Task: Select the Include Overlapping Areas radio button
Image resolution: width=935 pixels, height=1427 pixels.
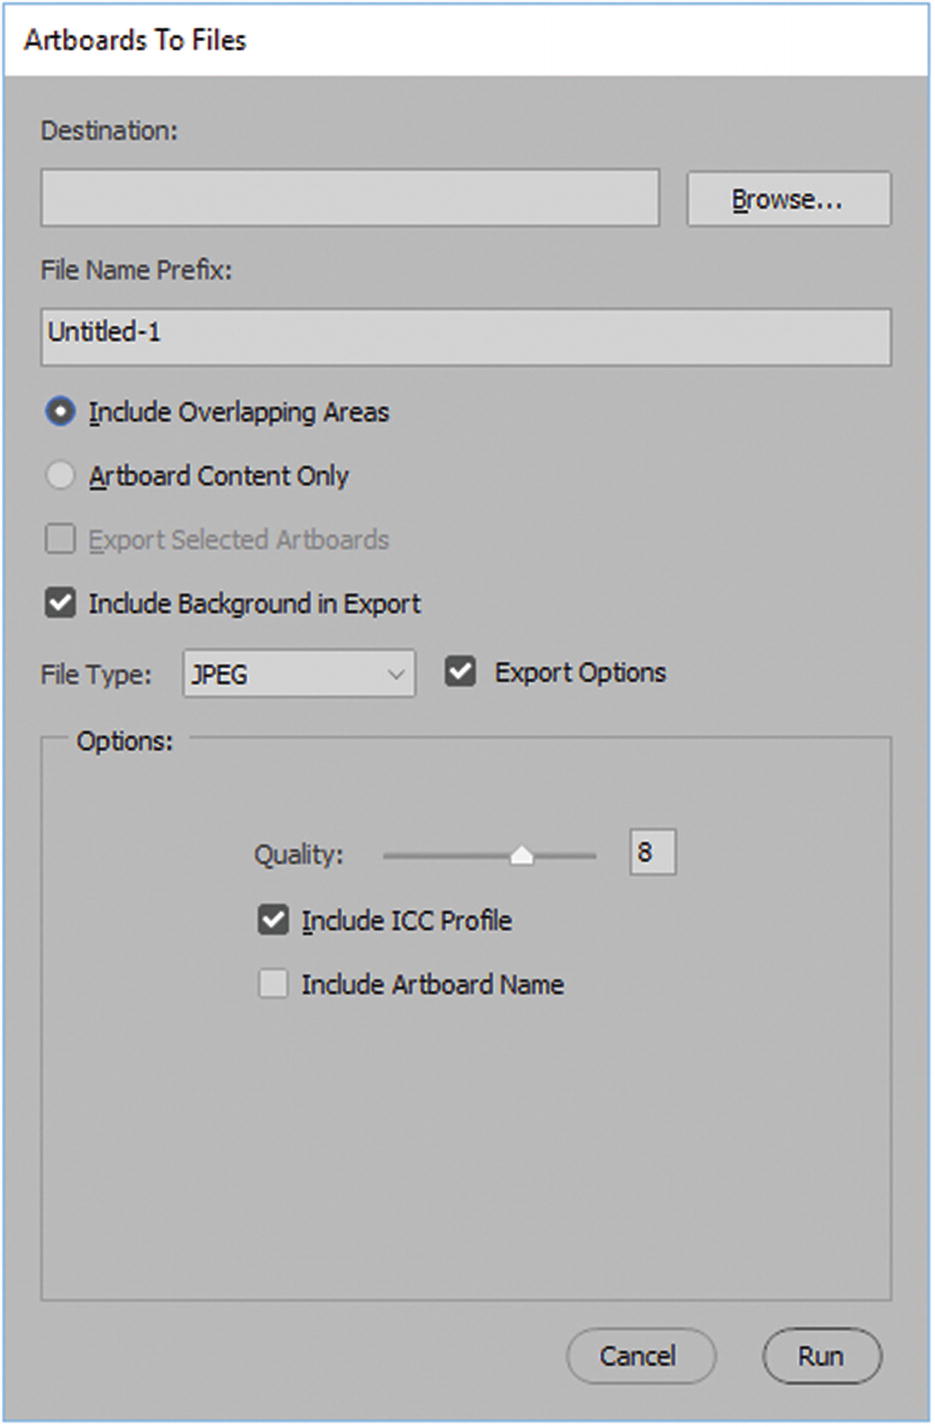Action: click(x=61, y=412)
